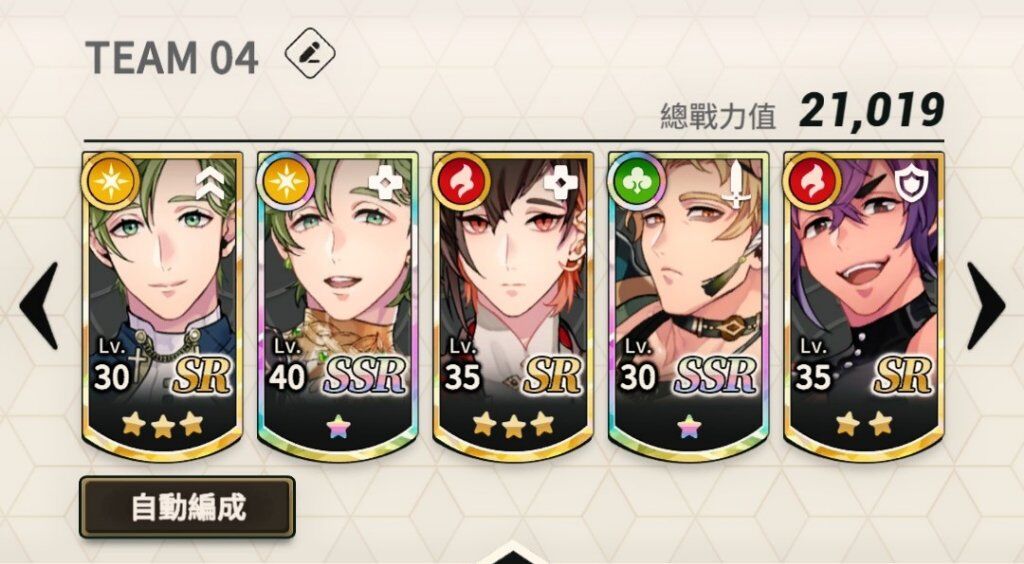Click the double-chevron role icon on first card
The height and width of the screenshot is (564, 1024).
[210, 183]
